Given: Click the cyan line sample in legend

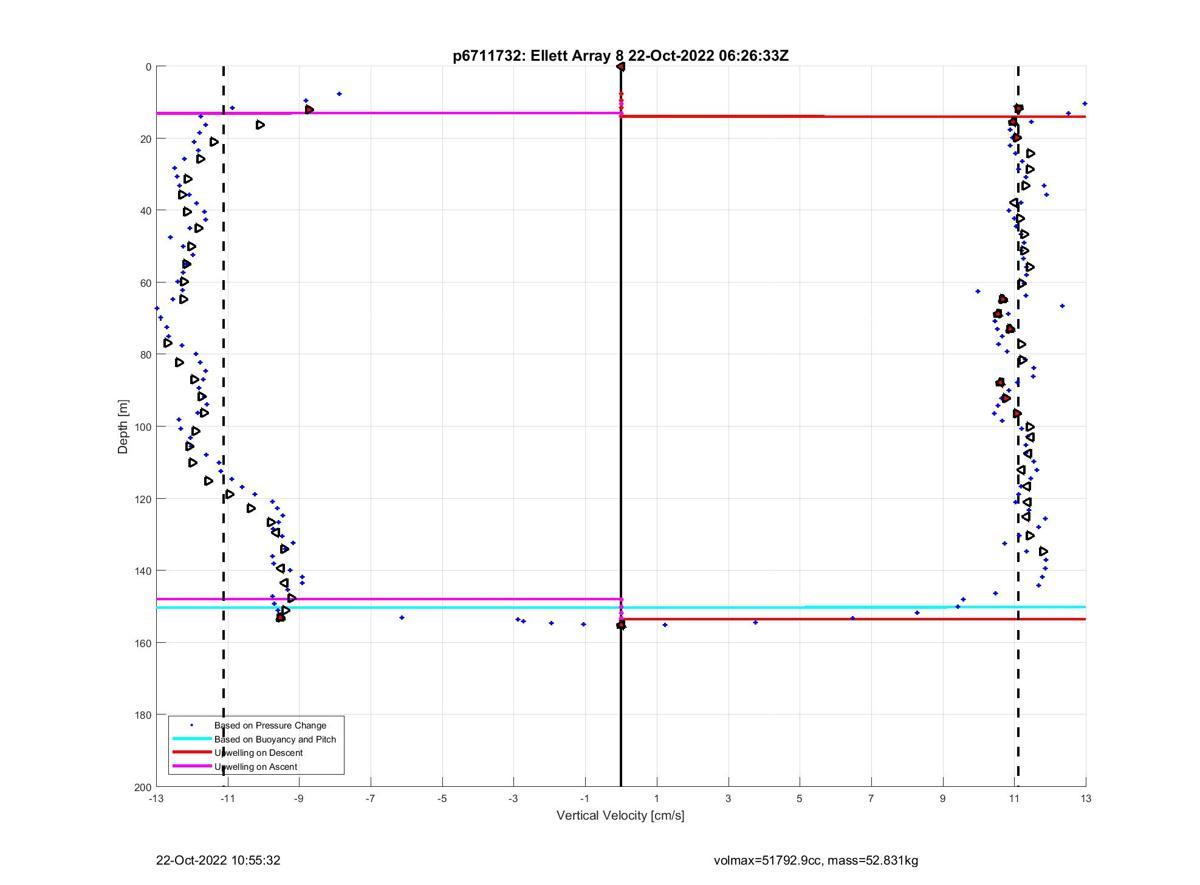Looking at the screenshot, I should pyautogui.click(x=191, y=739).
